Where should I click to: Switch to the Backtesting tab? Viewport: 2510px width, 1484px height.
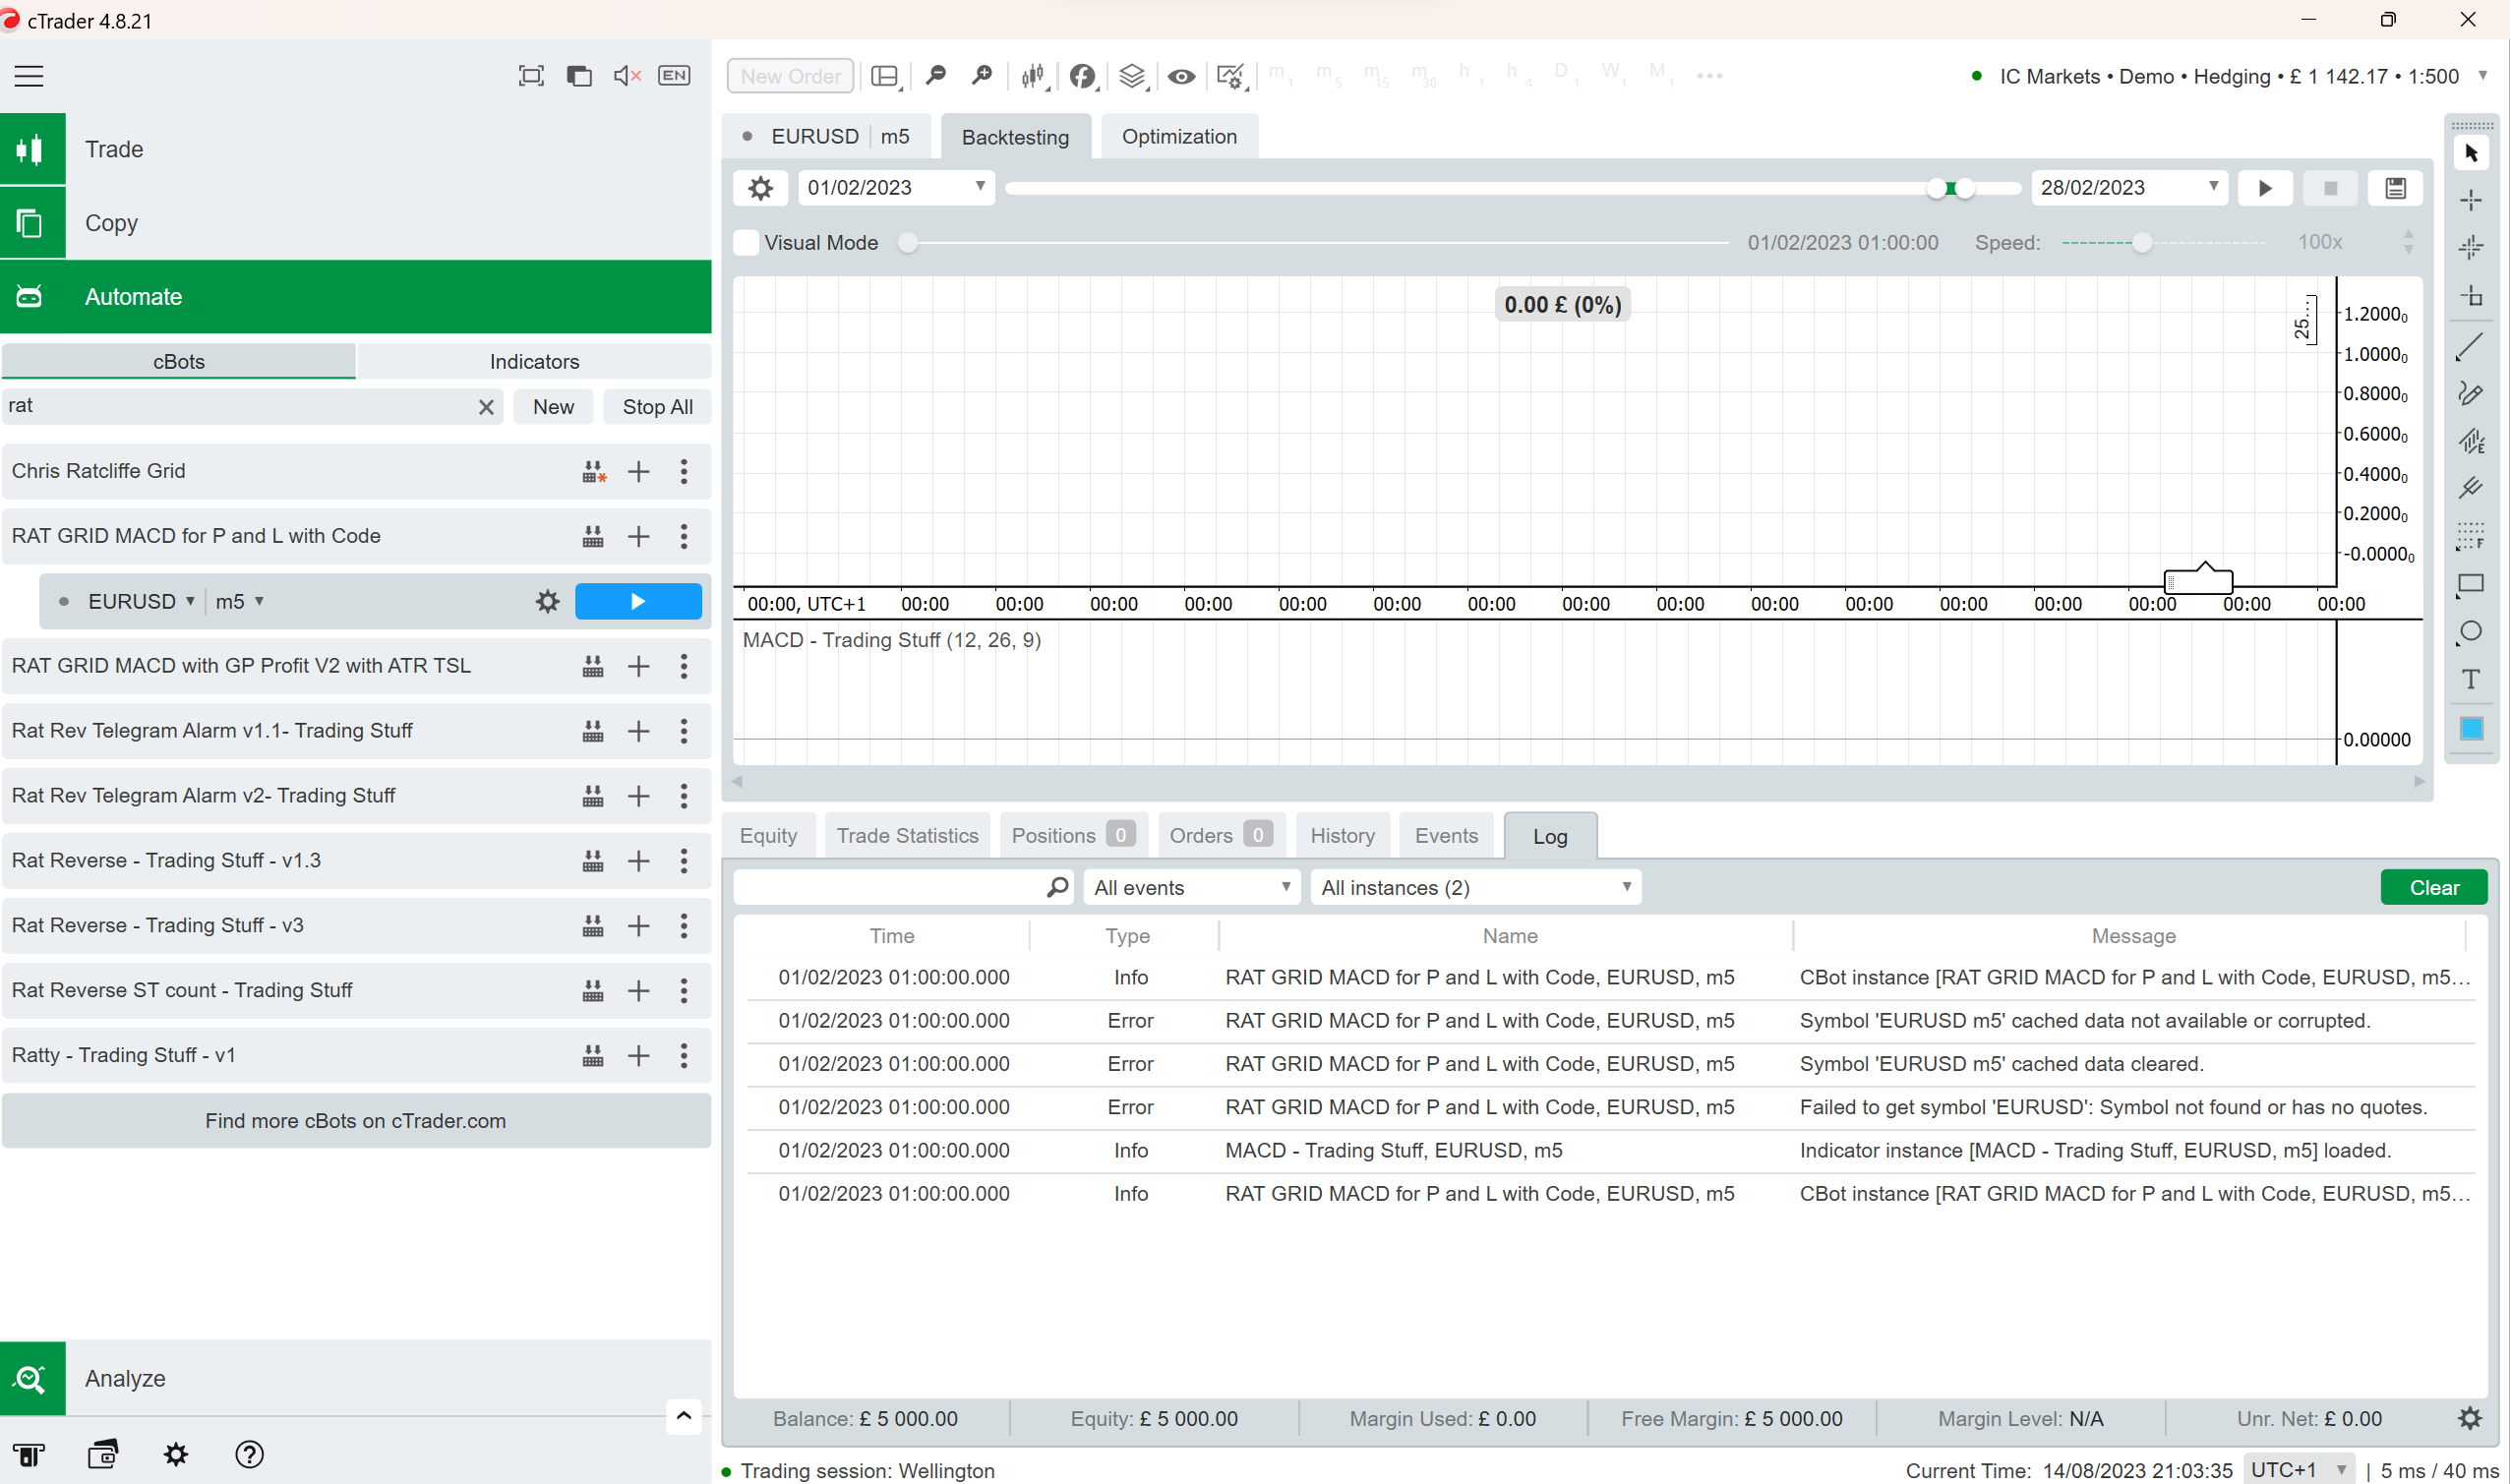pos(1015,137)
